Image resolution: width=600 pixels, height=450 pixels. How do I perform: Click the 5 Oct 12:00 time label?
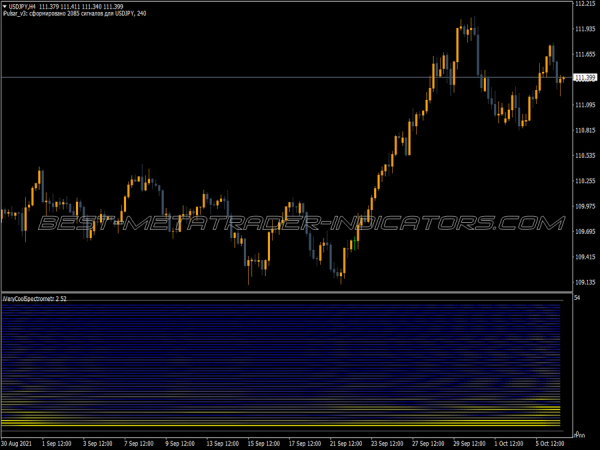pos(550,444)
